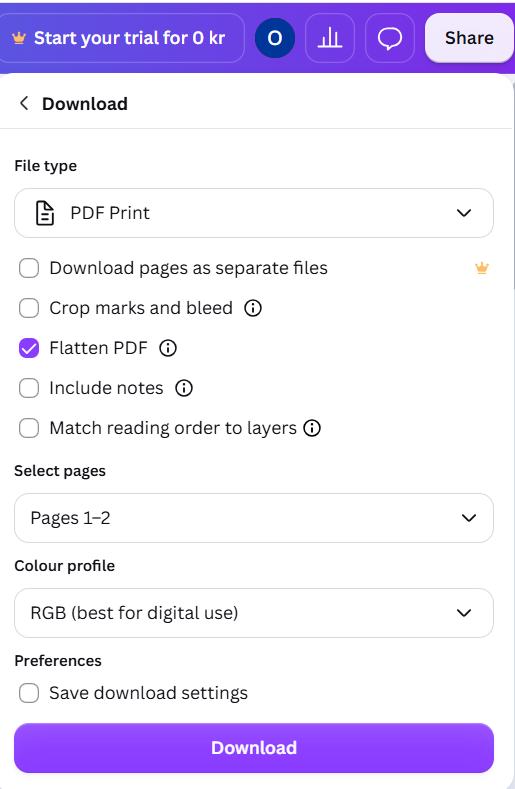The width and height of the screenshot is (515, 789).
Task: Open the RGB colour profile dropdown
Action: (254, 613)
